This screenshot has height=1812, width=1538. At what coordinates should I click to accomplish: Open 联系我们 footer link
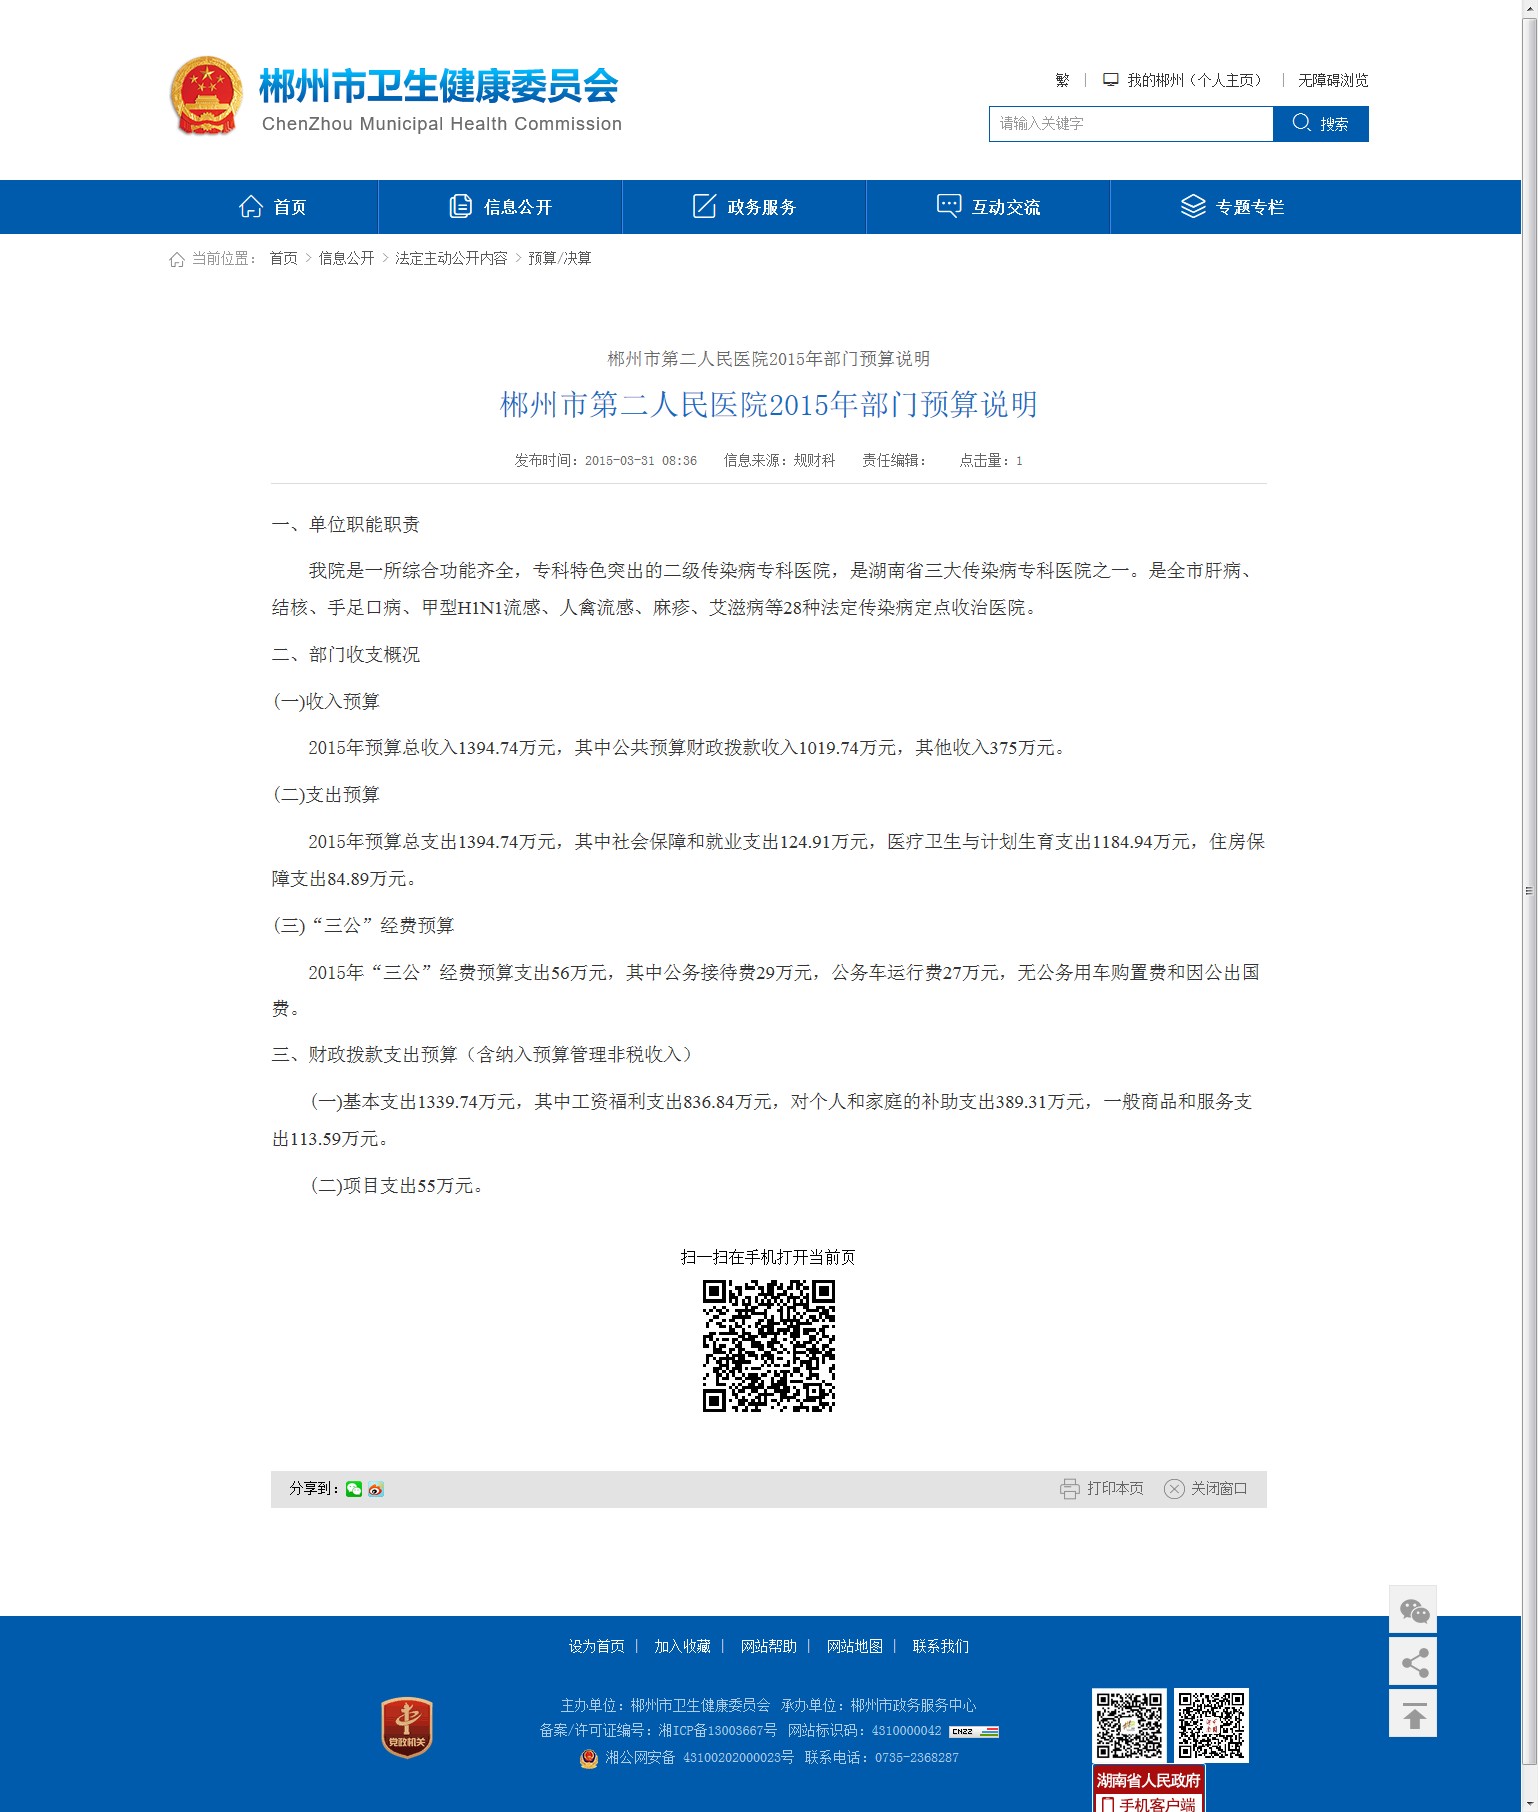click(941, 1646)
